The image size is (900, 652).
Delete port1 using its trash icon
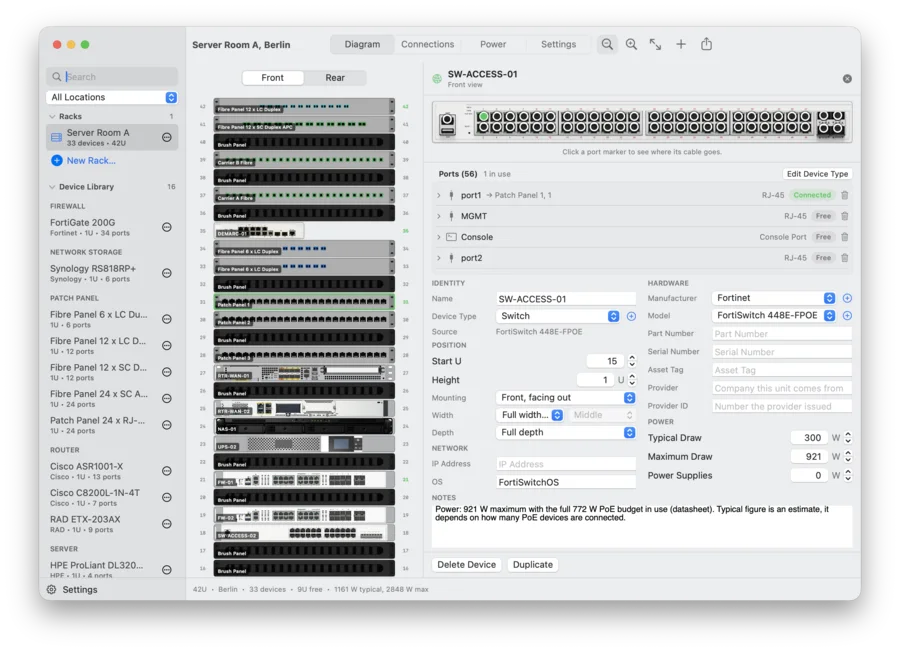tap(845, 195)
